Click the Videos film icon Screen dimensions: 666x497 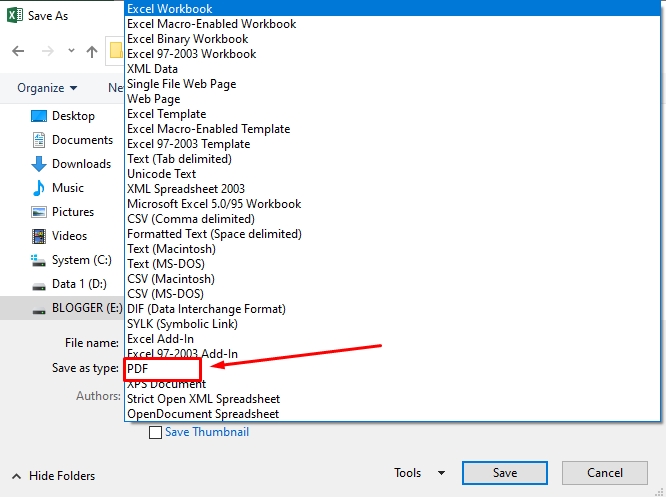click(39, 236)
